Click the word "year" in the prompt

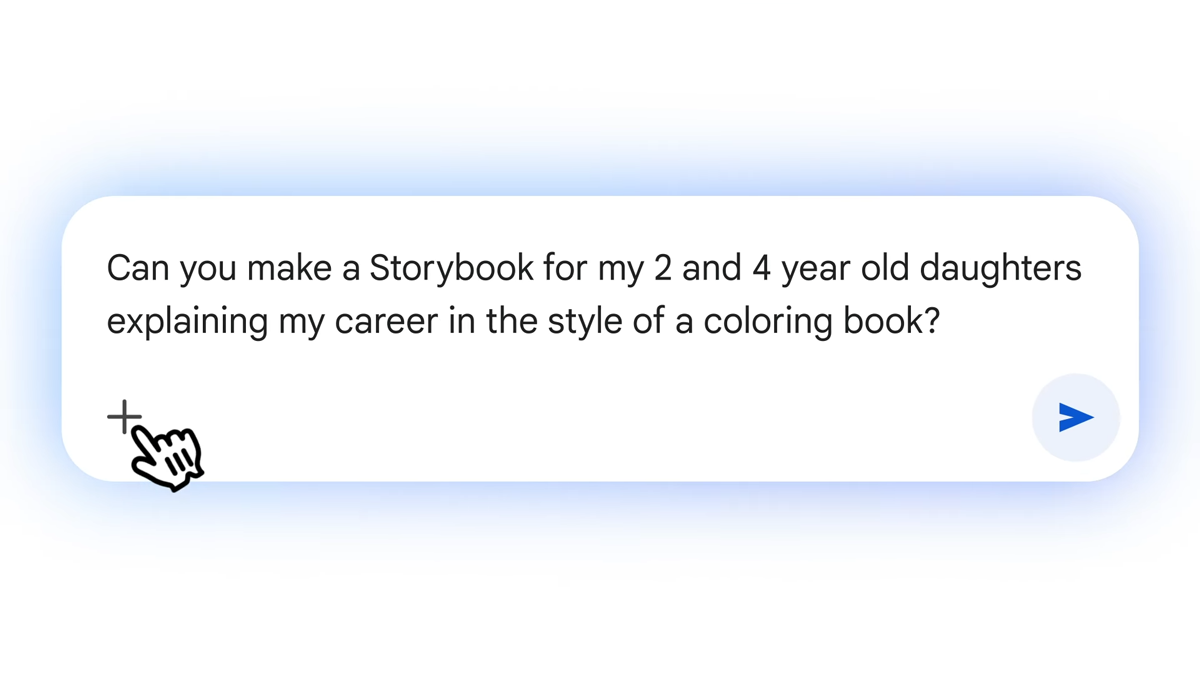817,269
